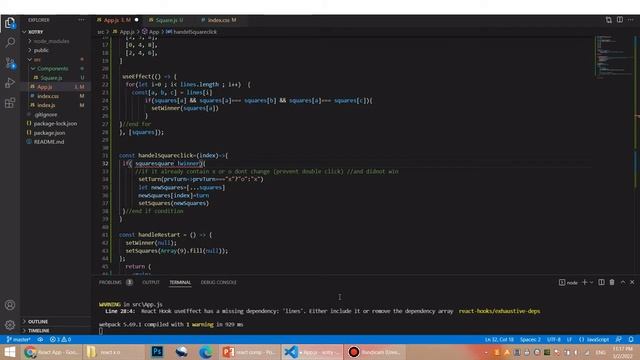Open the Output panel tab
640x360 pixels.
point(151,282)
